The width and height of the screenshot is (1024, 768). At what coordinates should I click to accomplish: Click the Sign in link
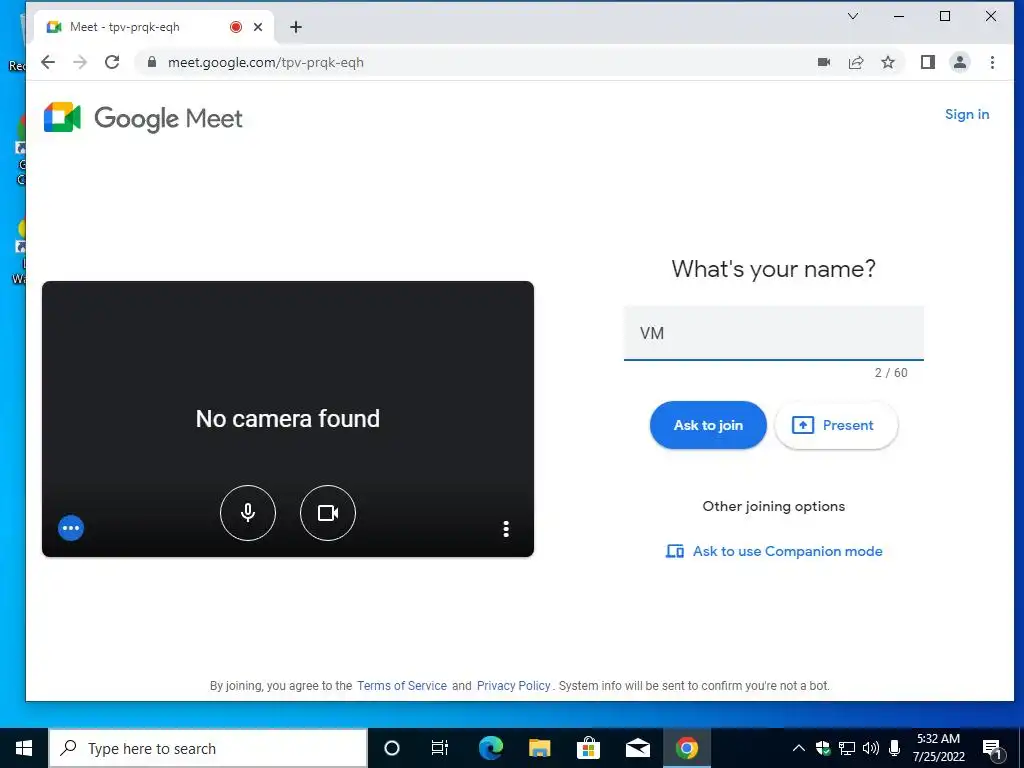[967, 114]
